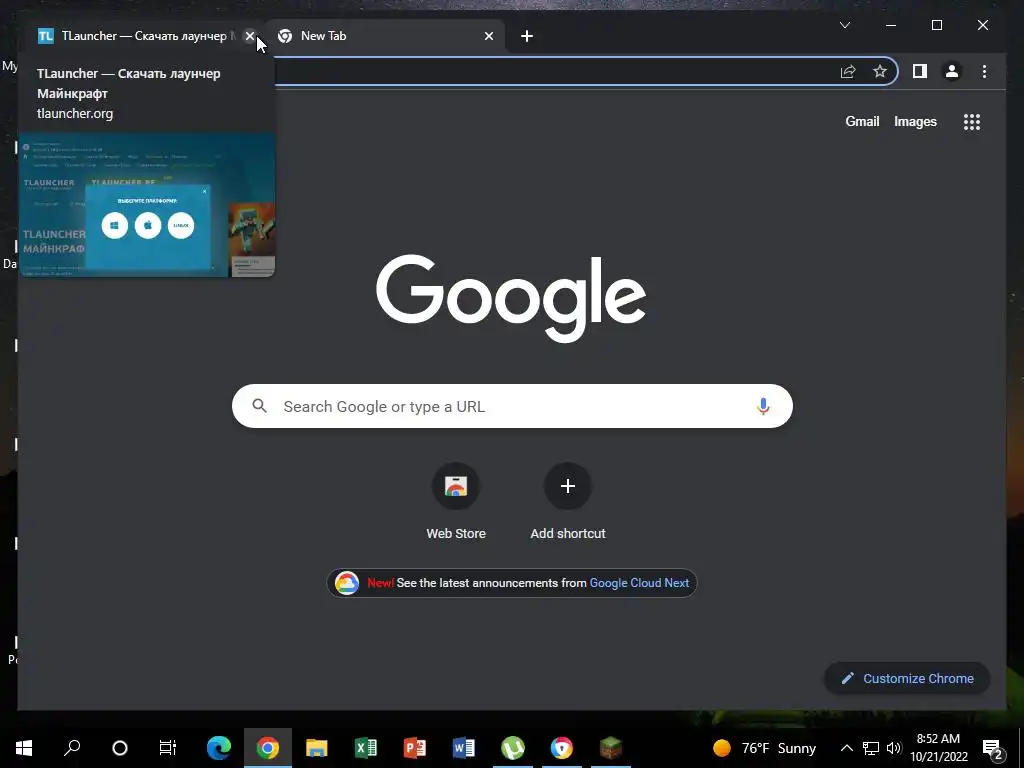Click the Customize Chrome button
The width and height of the screenshot is (1024, 768).
point(908,679)
